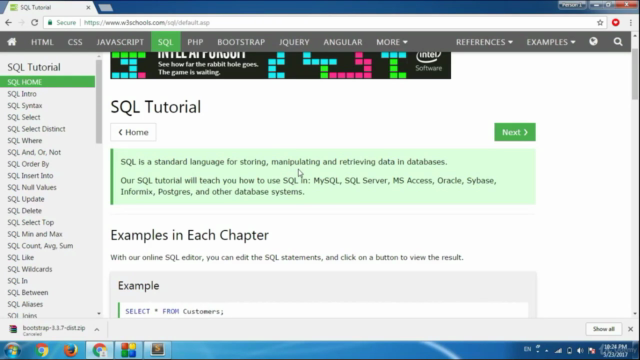640x360 pixels.
Task: Click the volume icon in system tray
Action: tap(580, 351)
